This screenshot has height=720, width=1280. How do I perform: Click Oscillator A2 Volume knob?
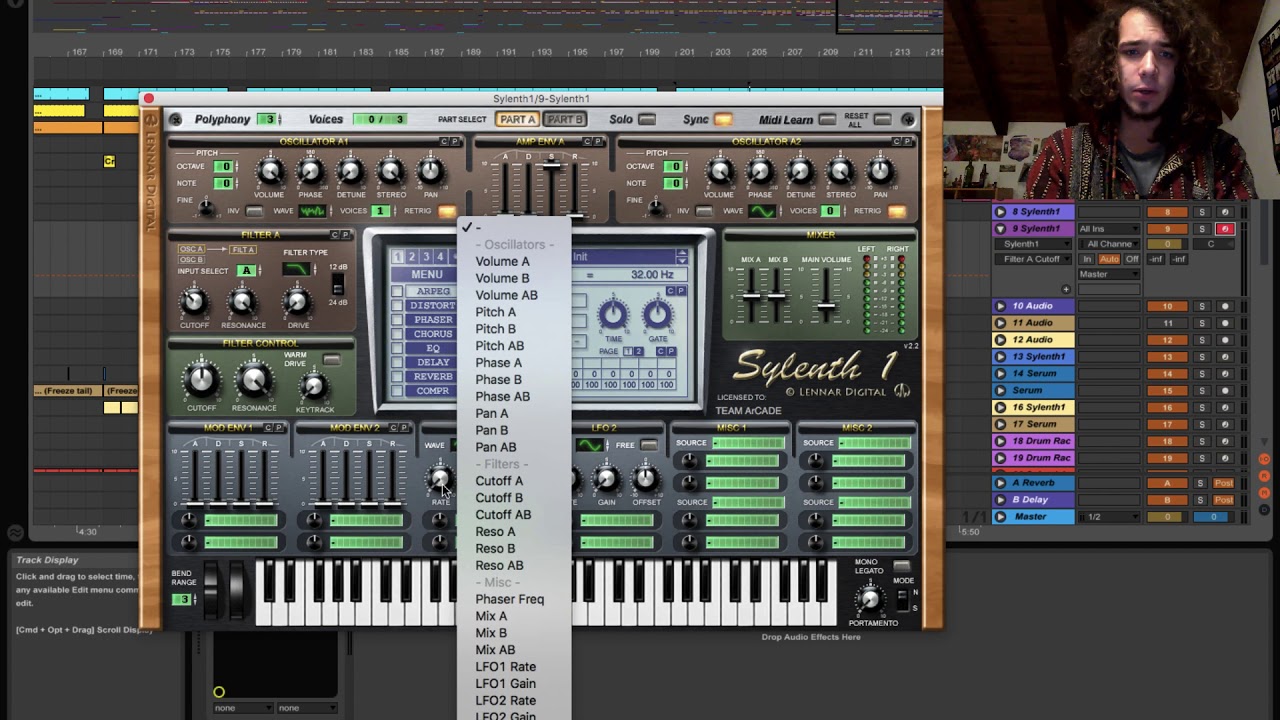(720, 172)
